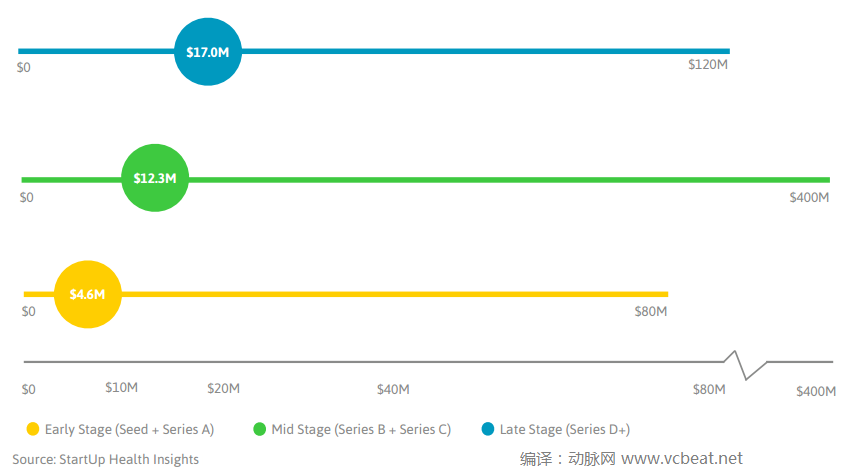Click the Source: StartUp Health Insights text

[x=105, y=460]
